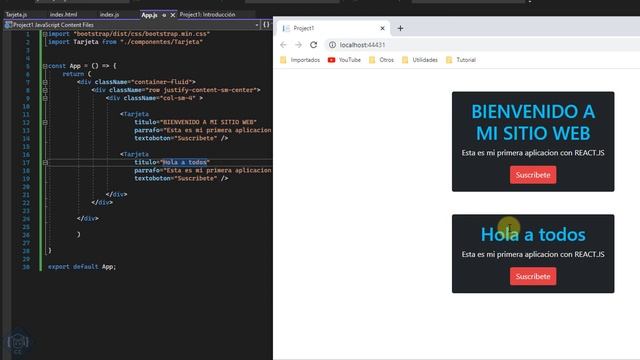Click 'export default App;' code line

(82, 267)
